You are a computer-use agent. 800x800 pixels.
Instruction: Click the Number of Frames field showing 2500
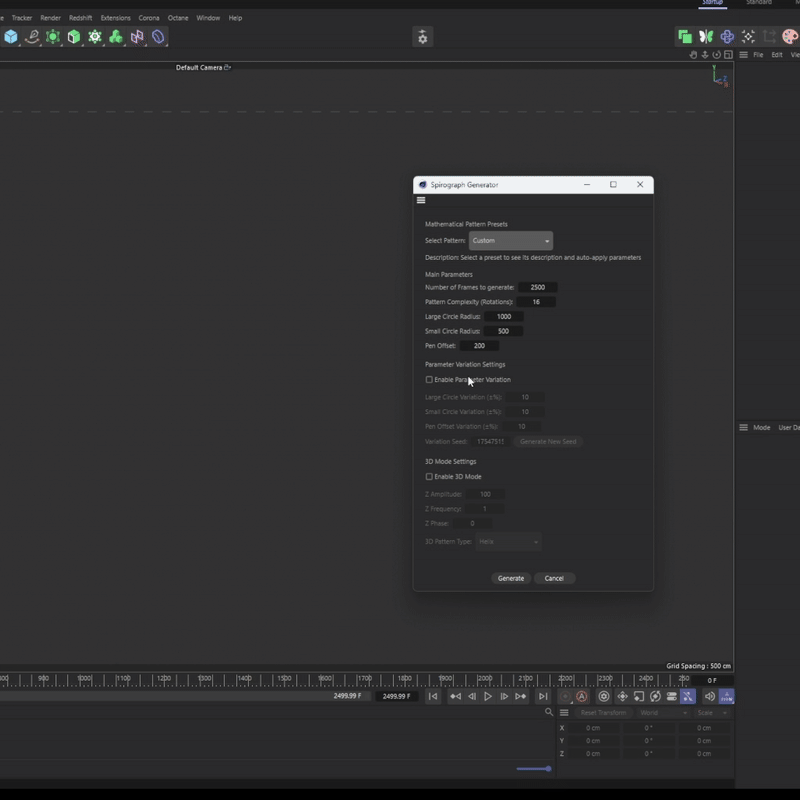coord(538,287)
